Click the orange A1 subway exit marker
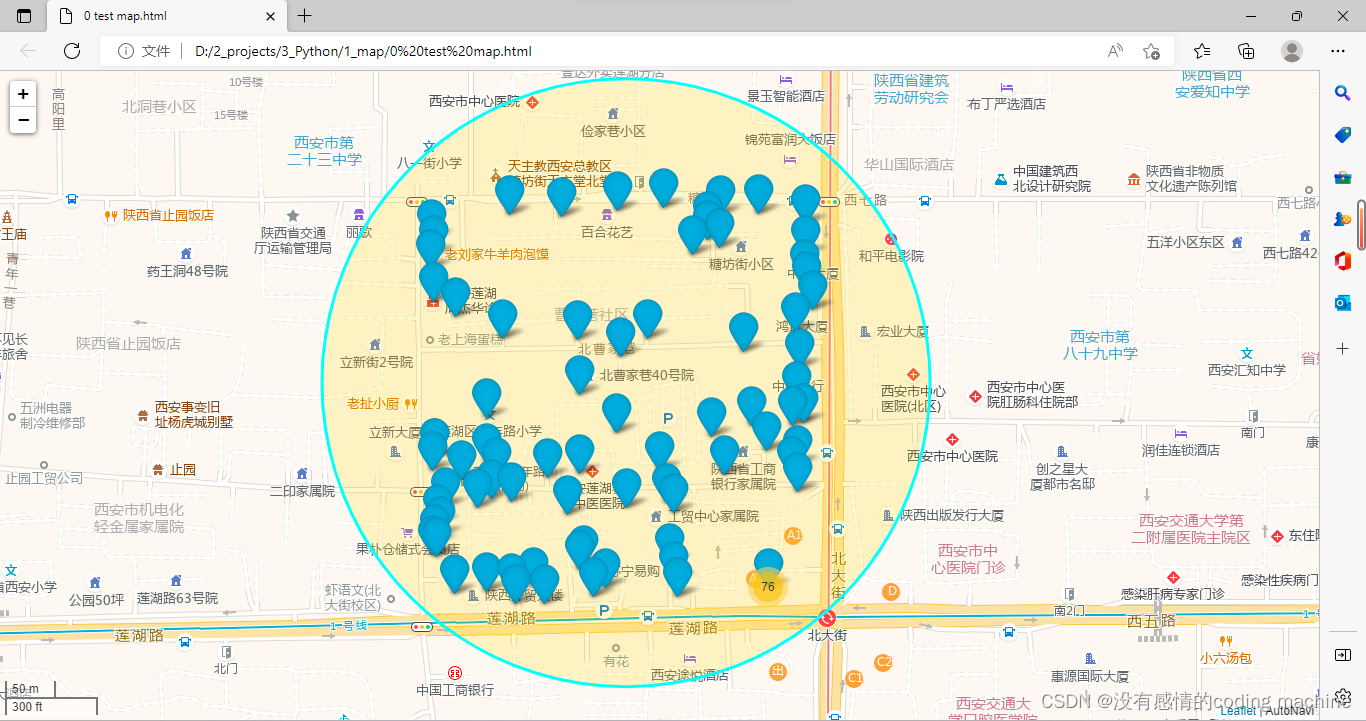The height and width of the screenshot is (721, 1366). [x=793, y=536]
